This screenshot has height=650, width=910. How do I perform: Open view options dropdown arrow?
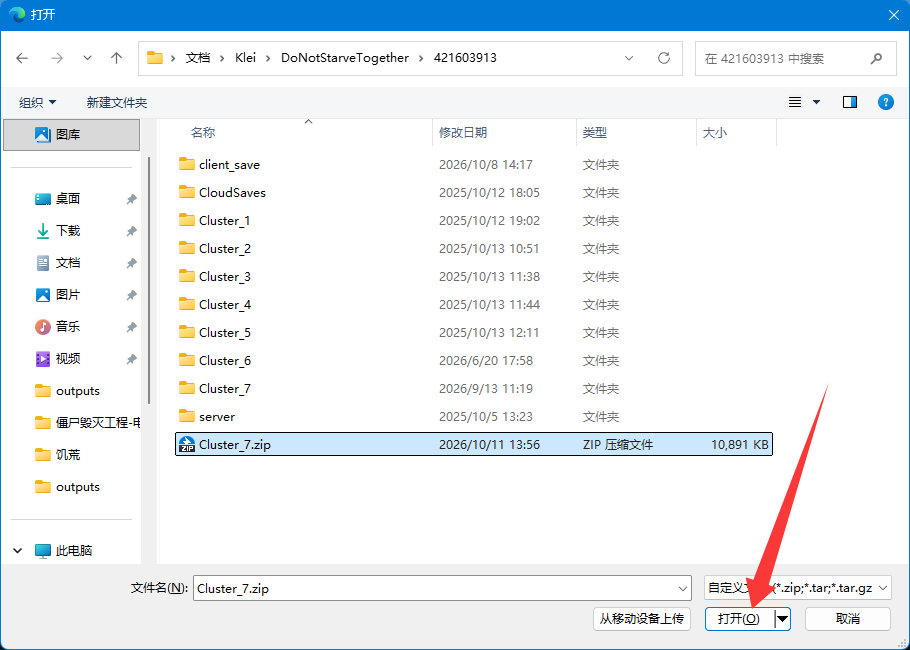tap(816, 102)
